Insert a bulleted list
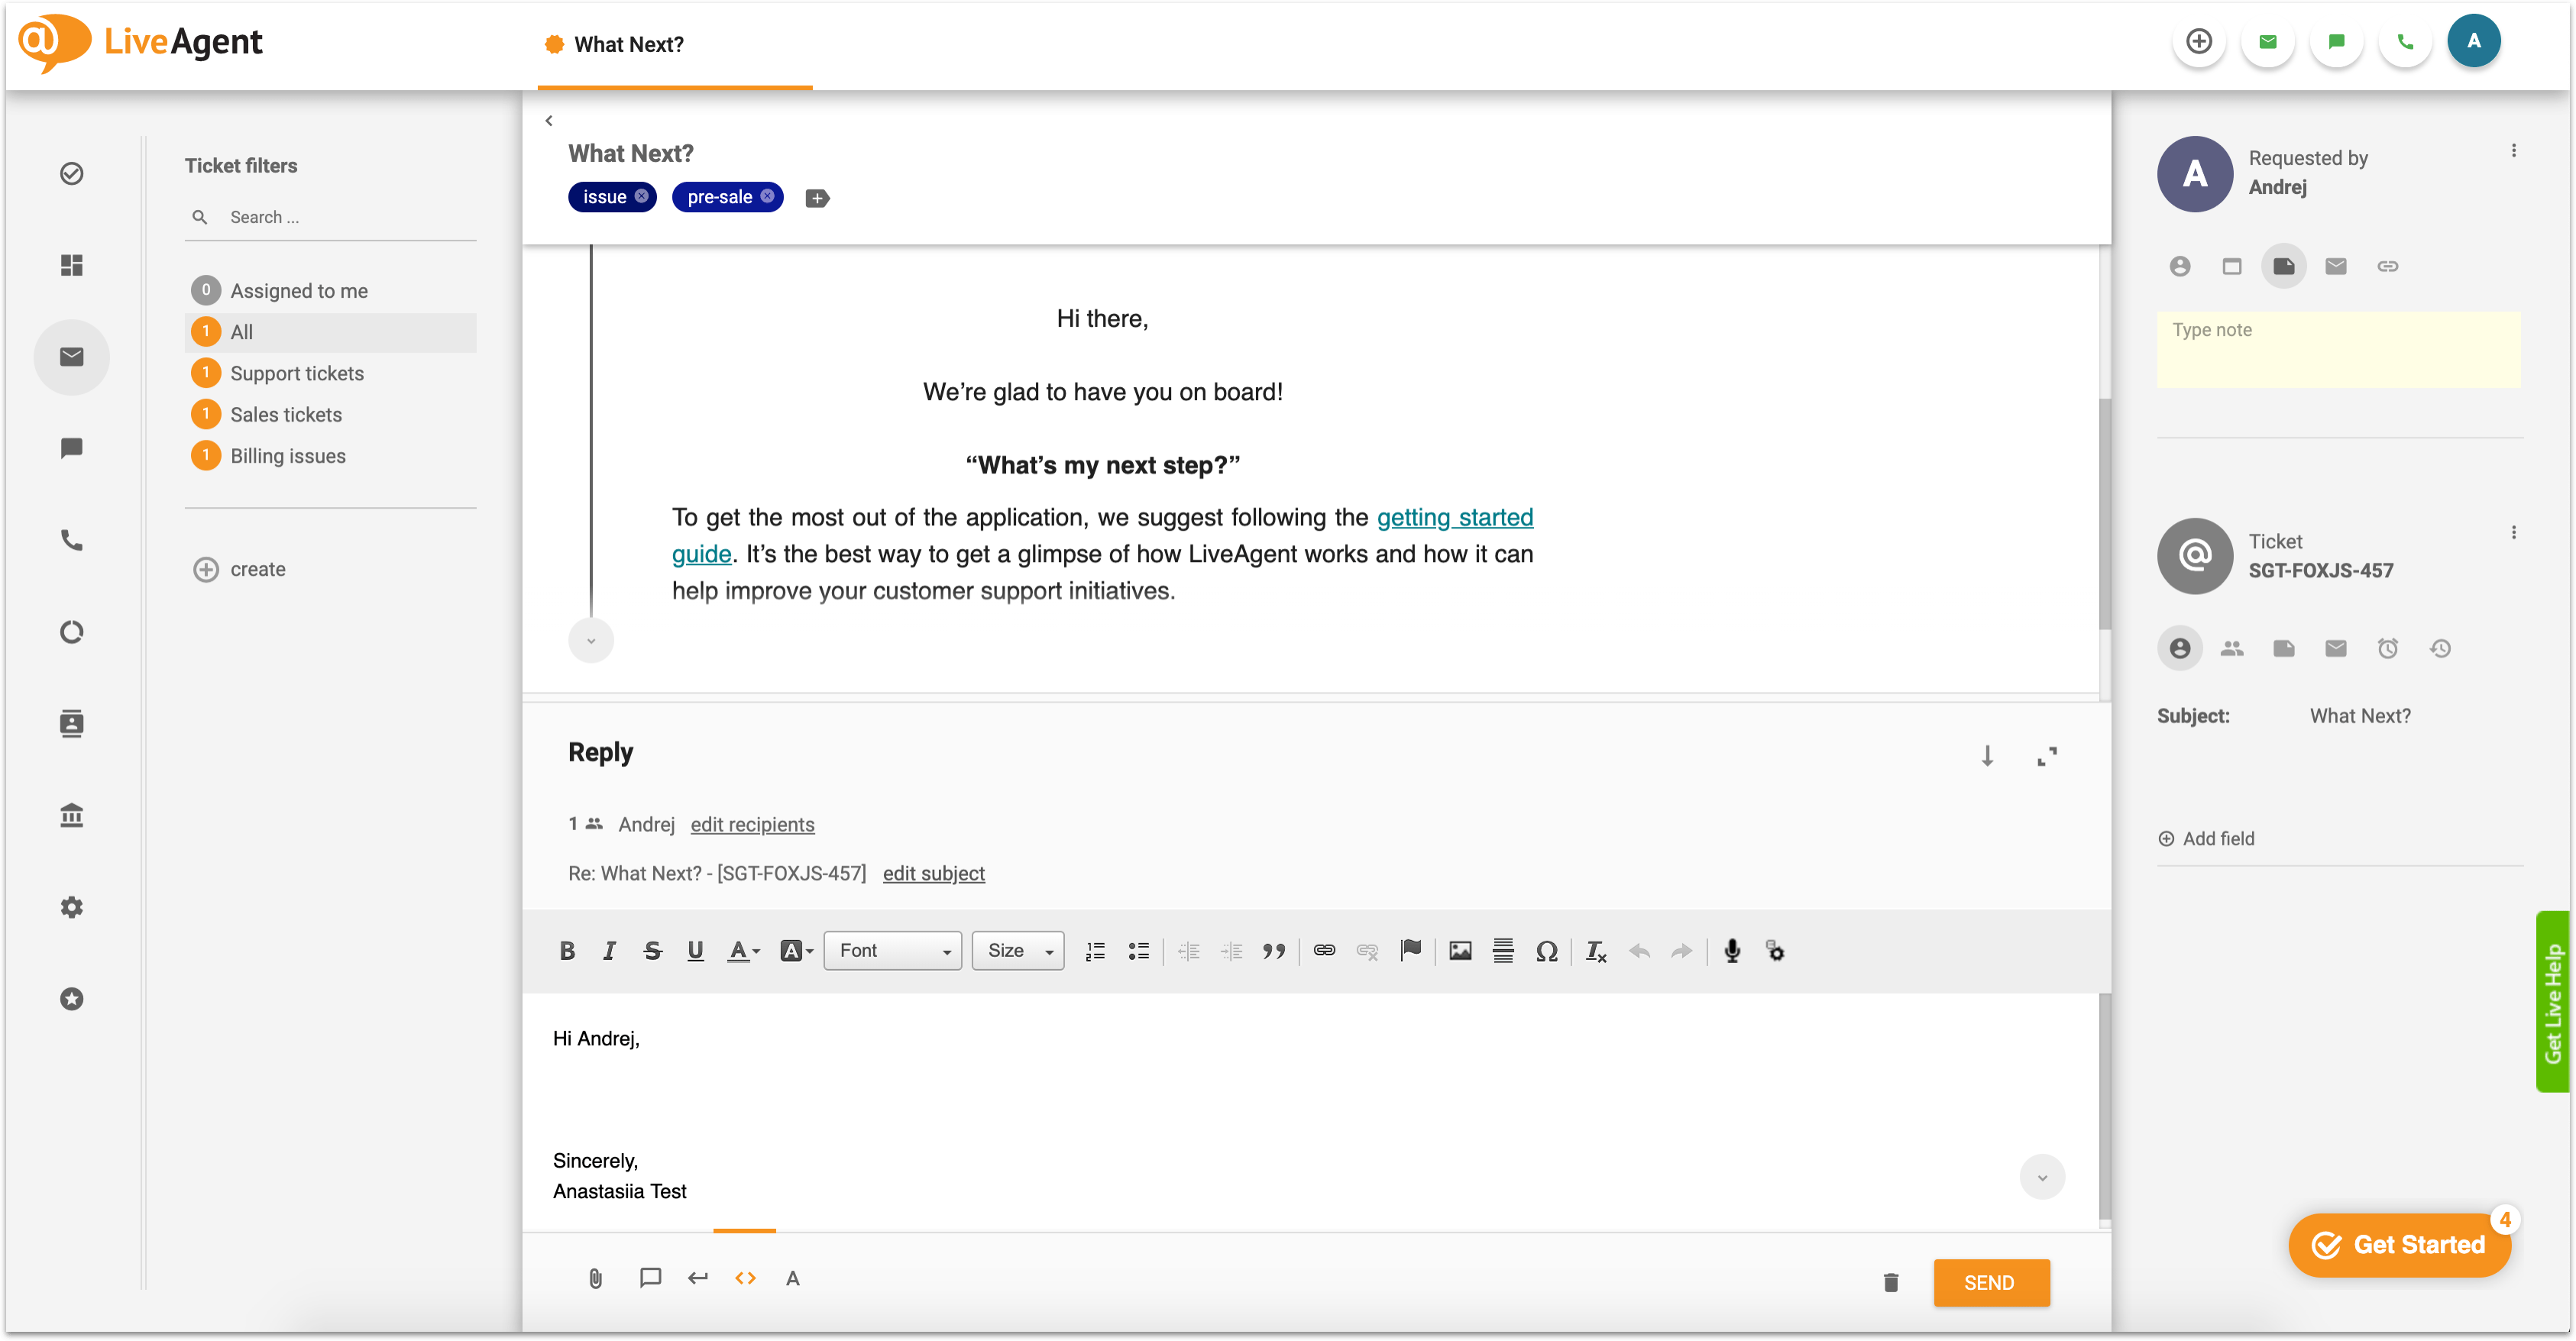Viewport: 2576px width, 1341px height. click(1138, 951)
